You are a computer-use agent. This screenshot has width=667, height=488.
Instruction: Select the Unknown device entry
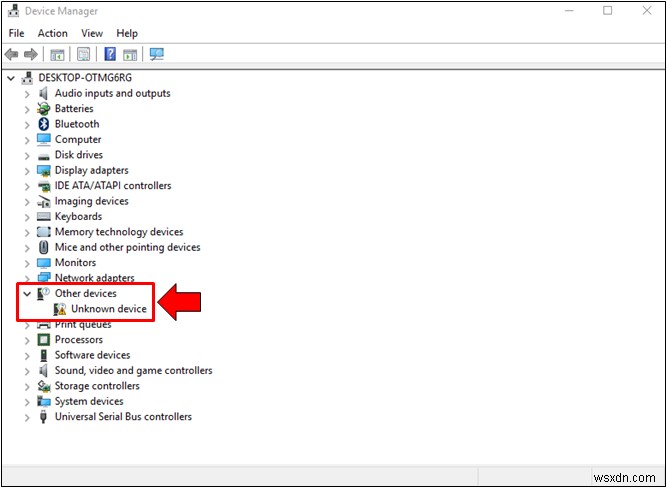(x=109, y=309)
